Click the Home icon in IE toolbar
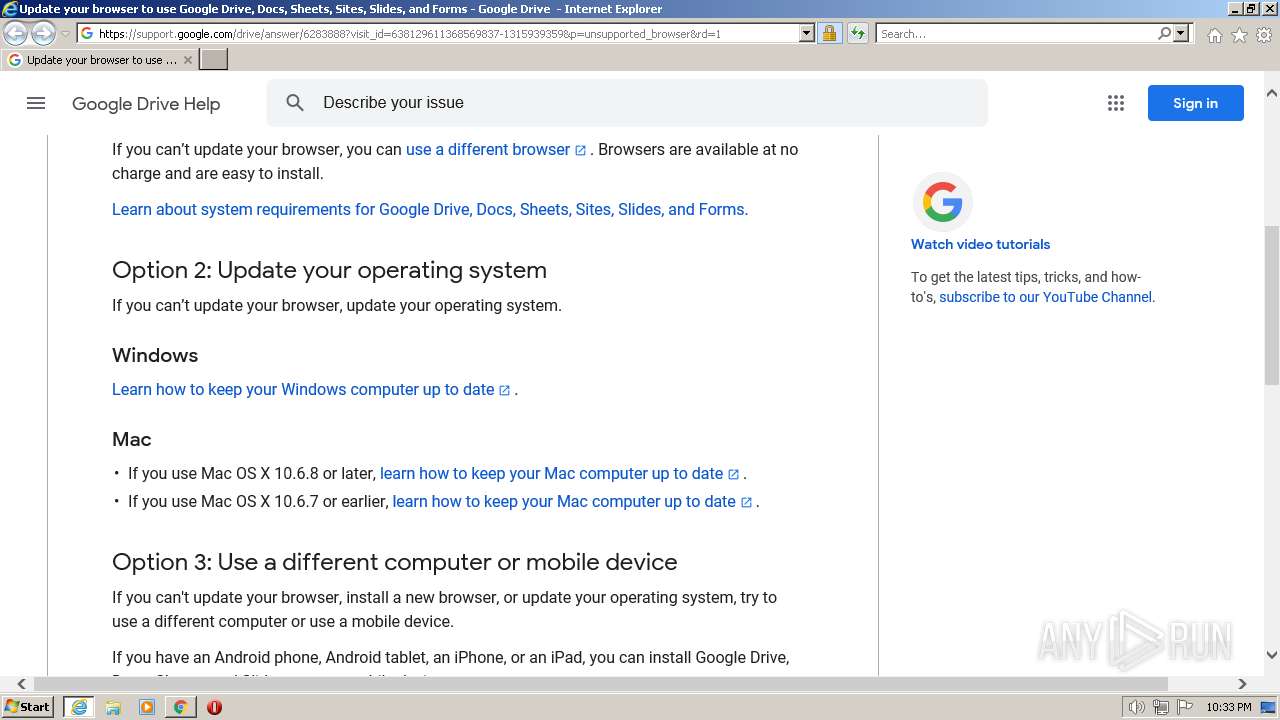 1214,35
